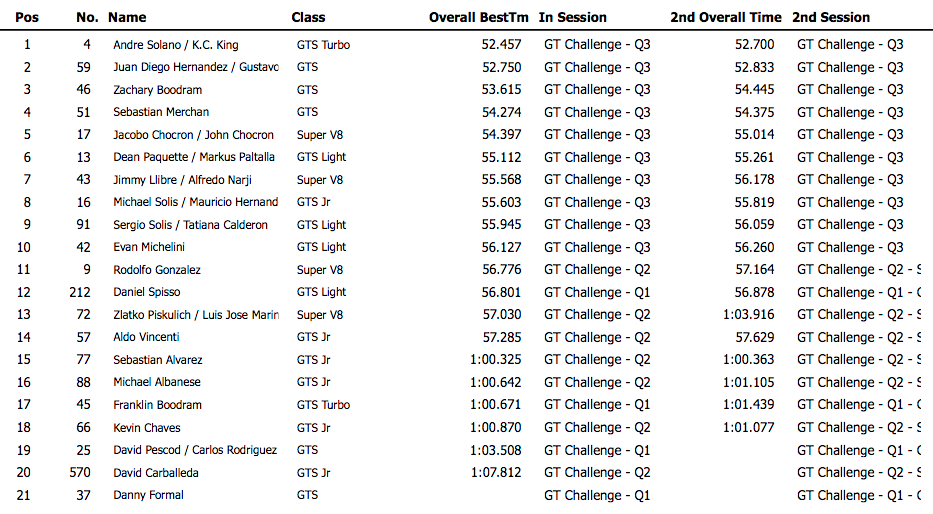Click Franklin Boodram's GTS Turbo class cell
933x514 pixels.
[323, 405]
